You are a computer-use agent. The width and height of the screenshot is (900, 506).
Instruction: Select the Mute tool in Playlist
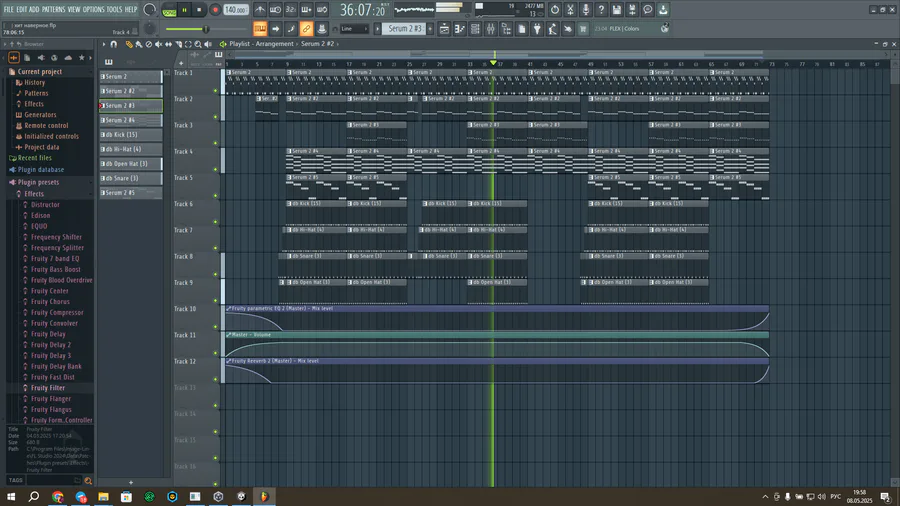tap(158, 44)
